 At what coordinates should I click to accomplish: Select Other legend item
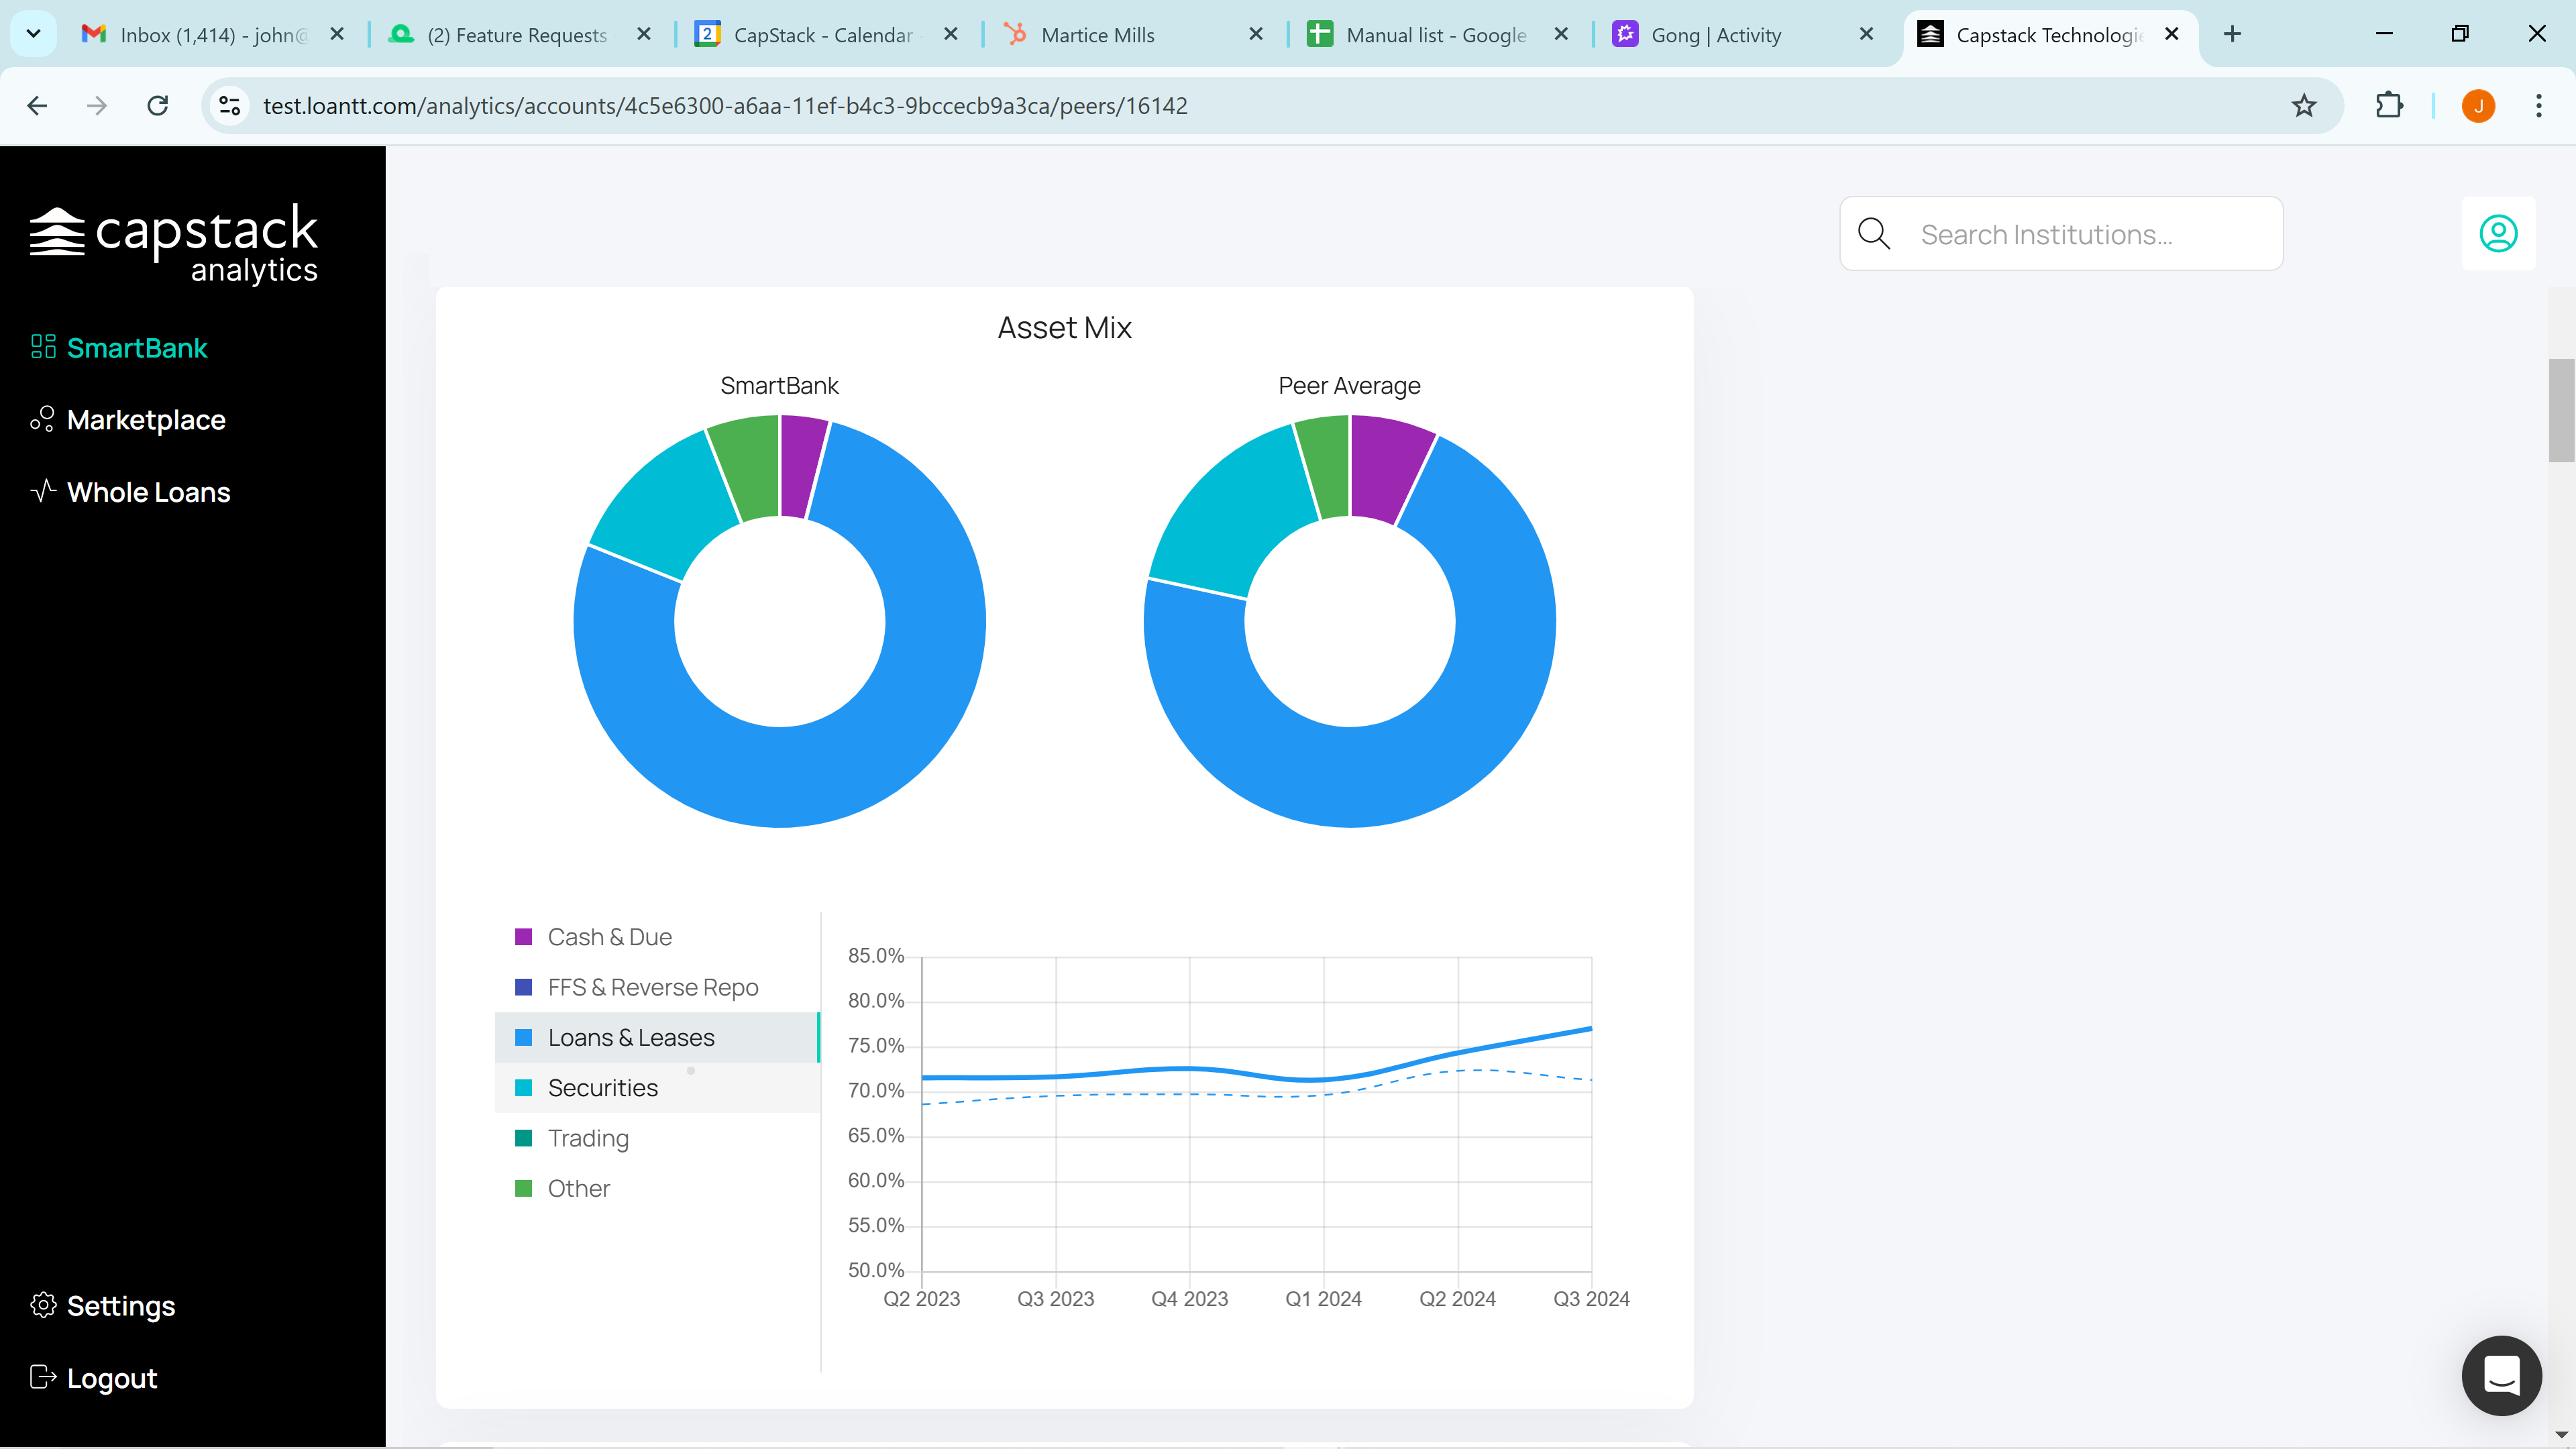tap(657, 1189)
